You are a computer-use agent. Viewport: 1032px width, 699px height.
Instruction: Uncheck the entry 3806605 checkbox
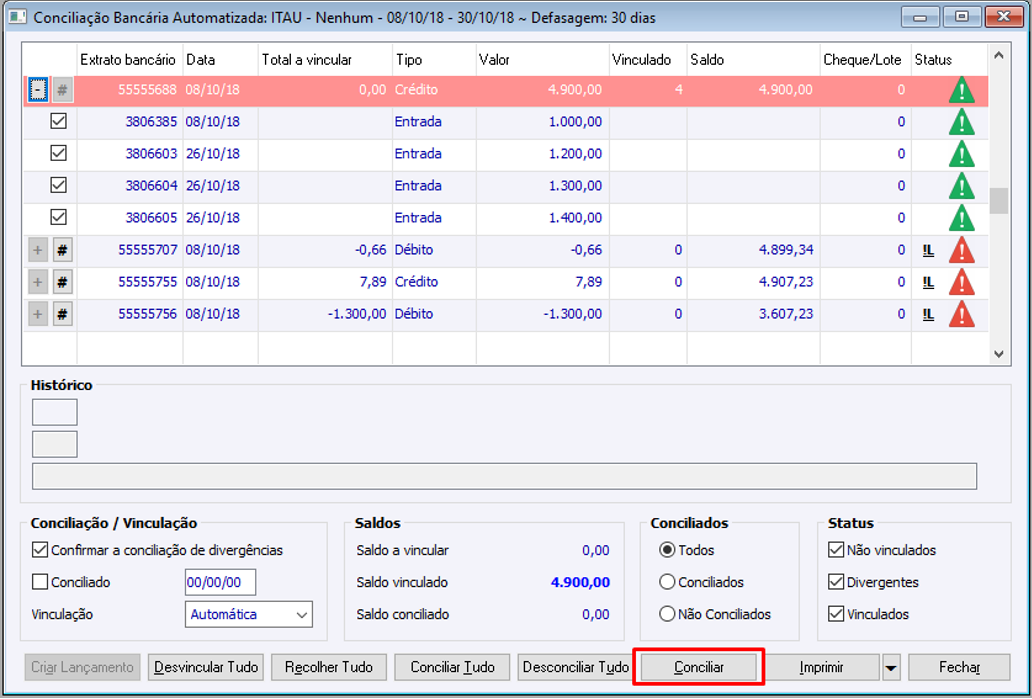pos(59,217)
